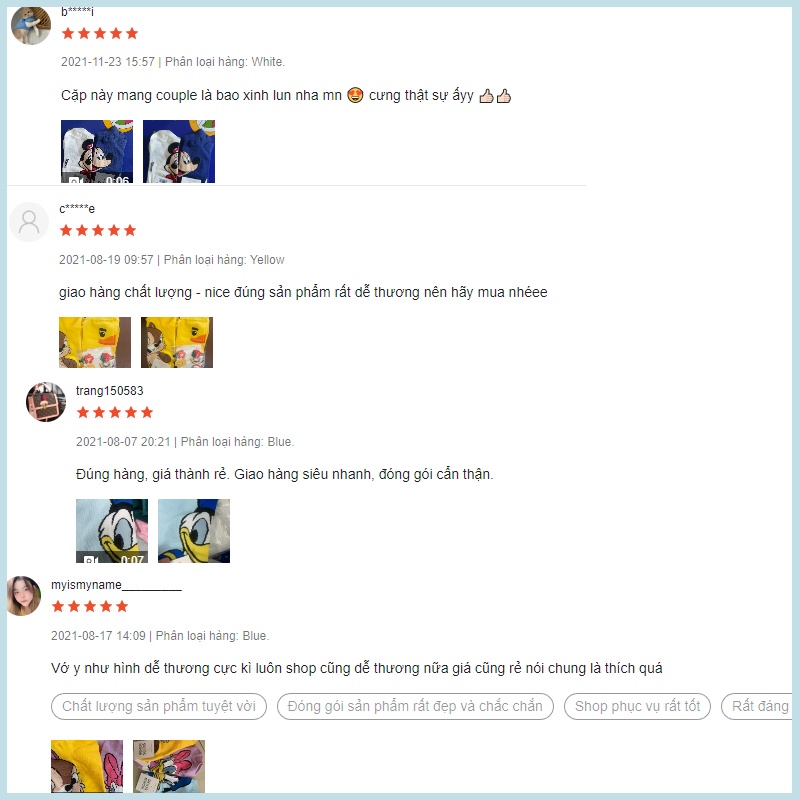Open username trang150583 link
The image size is (800, 800).
(110, 391)
